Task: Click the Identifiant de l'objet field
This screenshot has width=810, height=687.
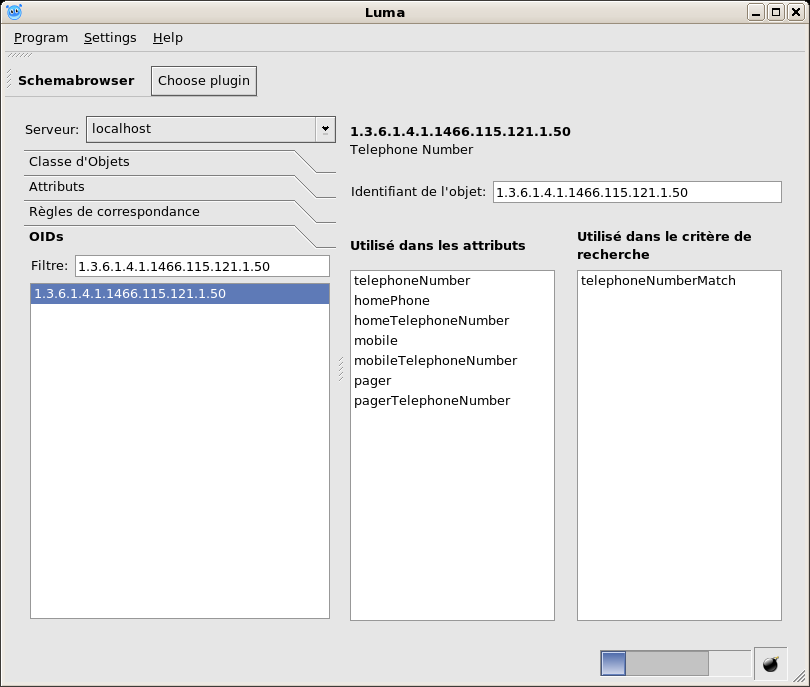Action: tap(636, 192)
